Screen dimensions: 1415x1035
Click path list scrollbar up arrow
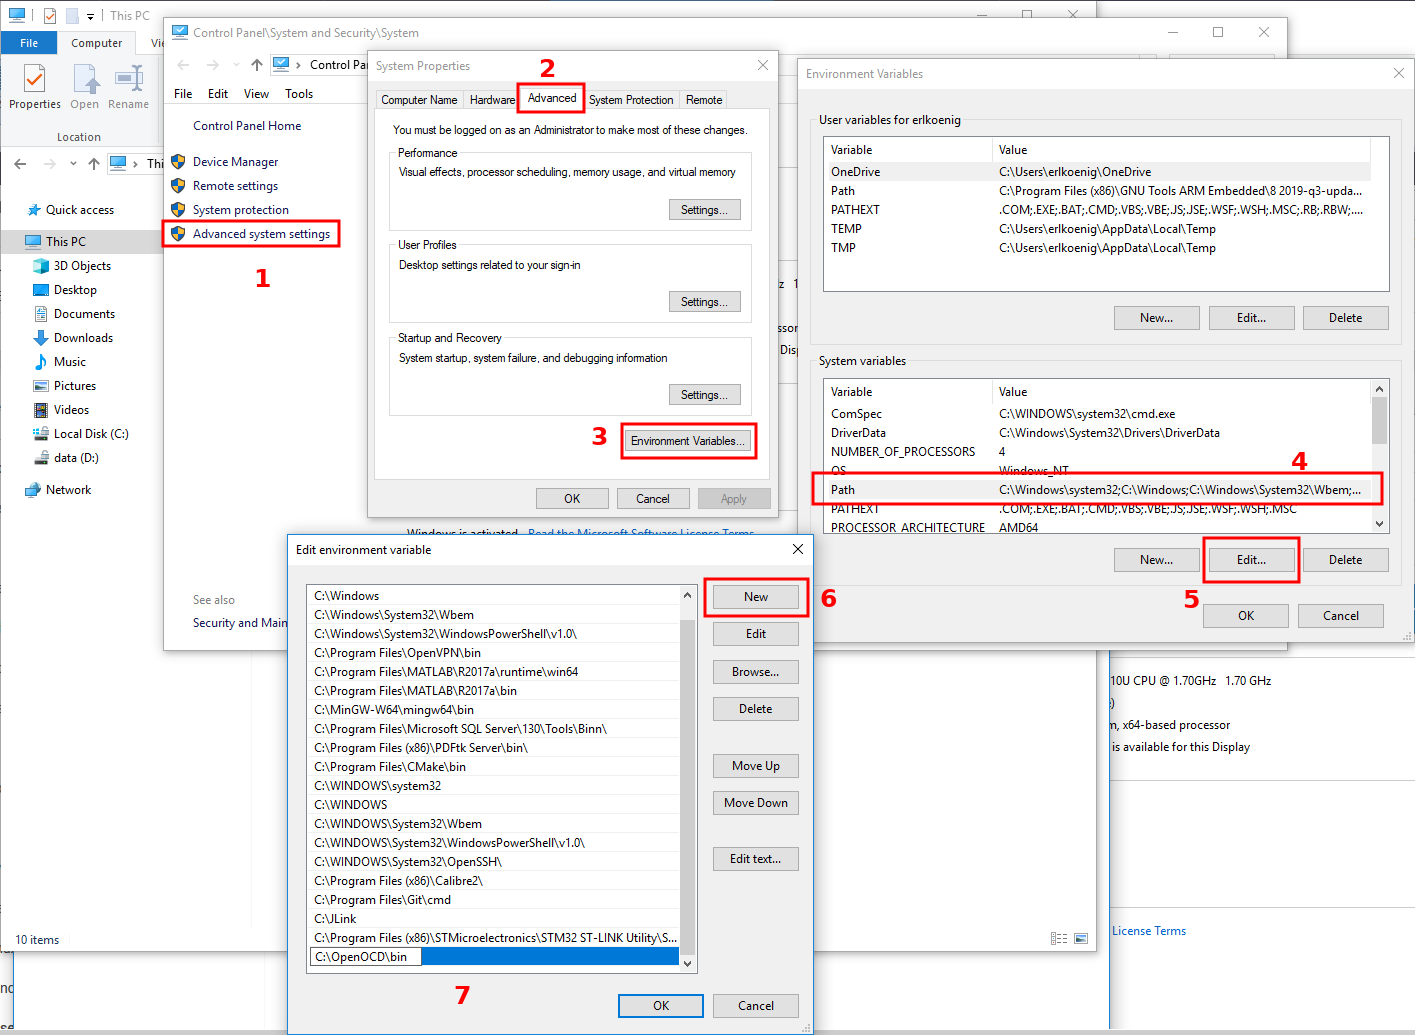tap(687, 595)
